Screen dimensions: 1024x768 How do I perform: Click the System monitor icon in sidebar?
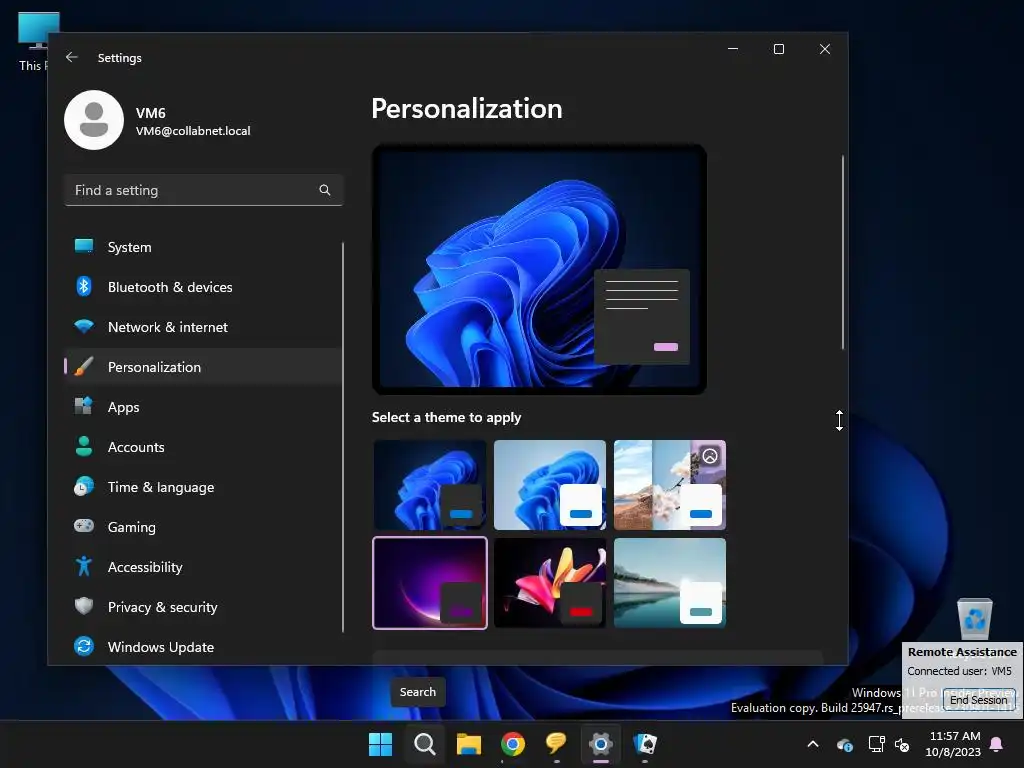(84, 246)
